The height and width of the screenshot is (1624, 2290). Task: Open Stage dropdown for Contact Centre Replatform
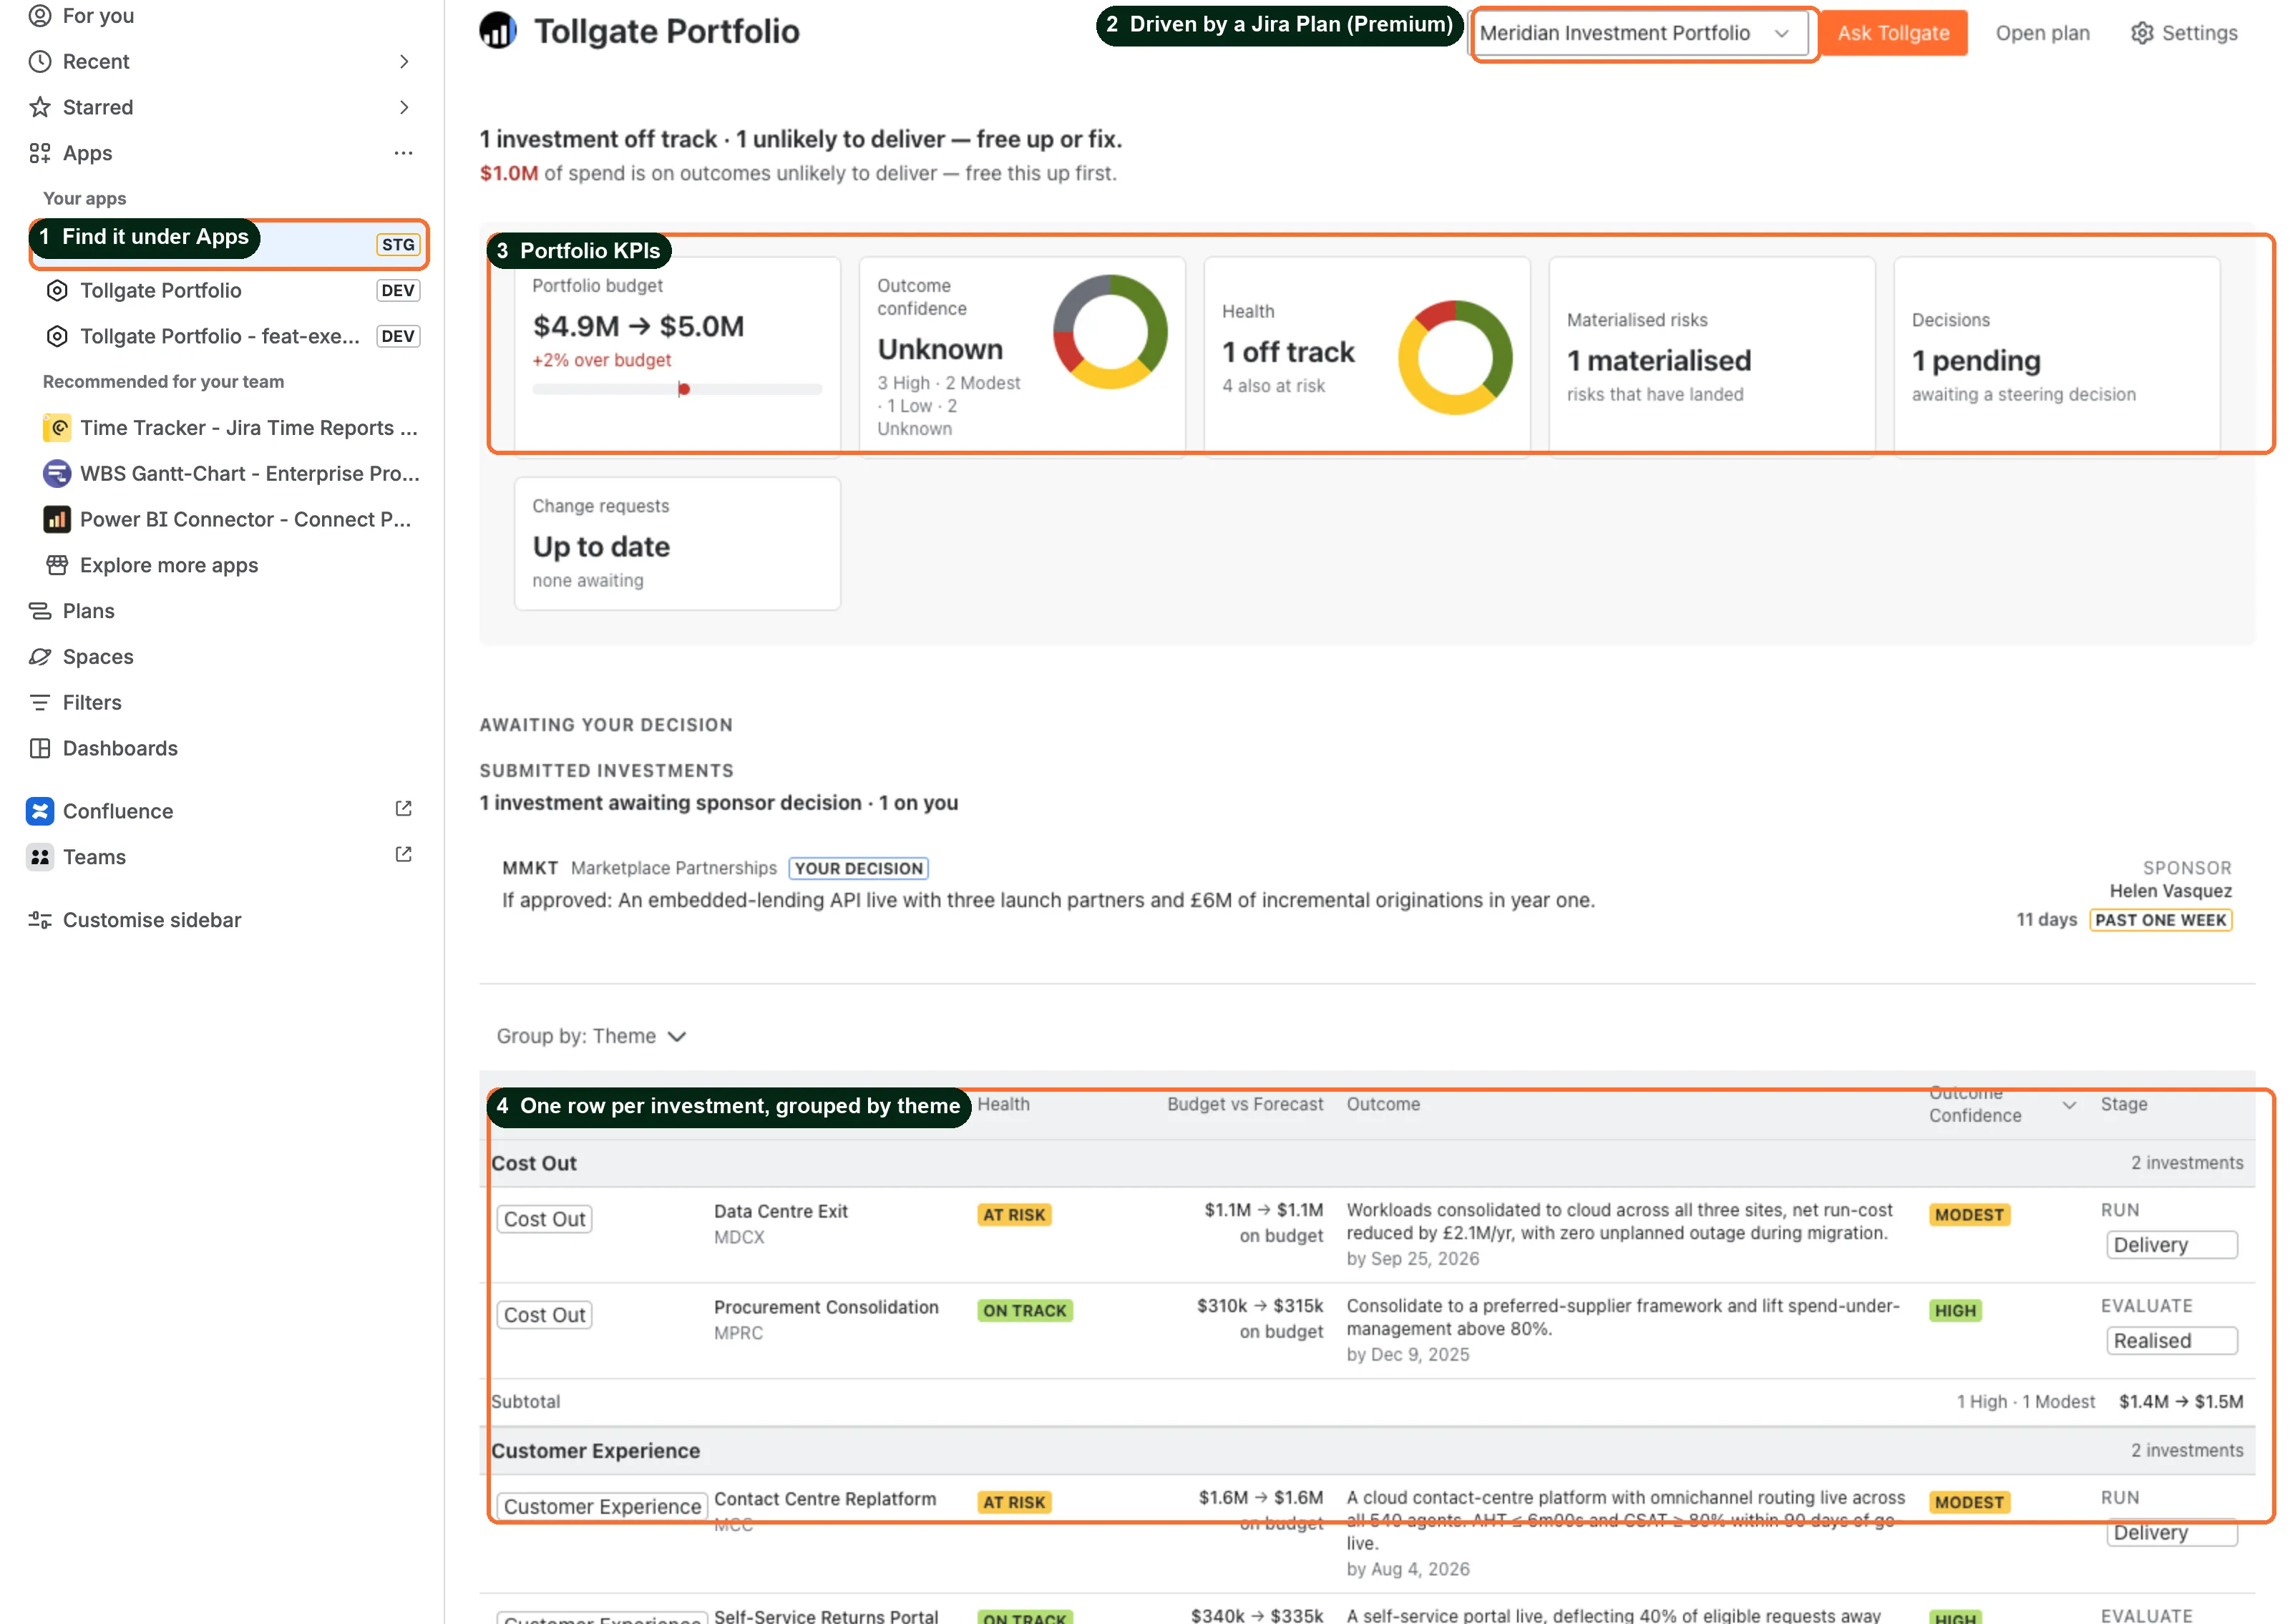(2171, 1532)
